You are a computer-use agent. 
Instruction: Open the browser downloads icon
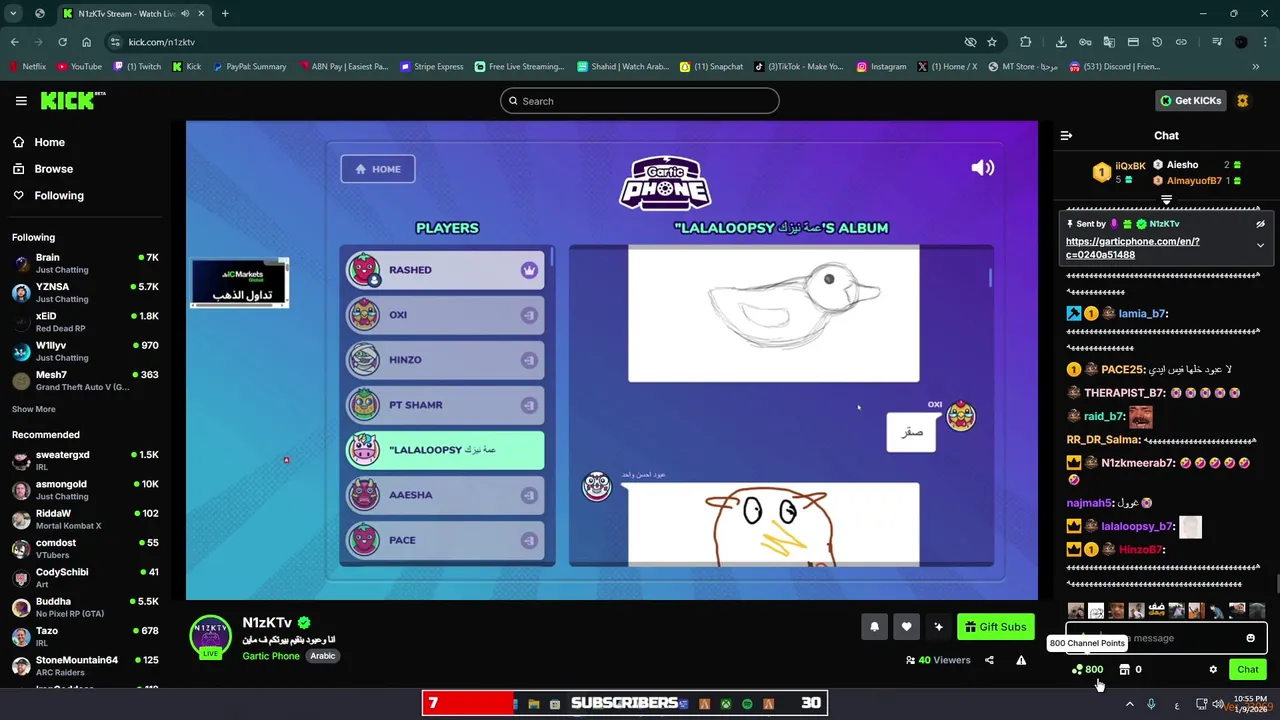(1061, 42)
